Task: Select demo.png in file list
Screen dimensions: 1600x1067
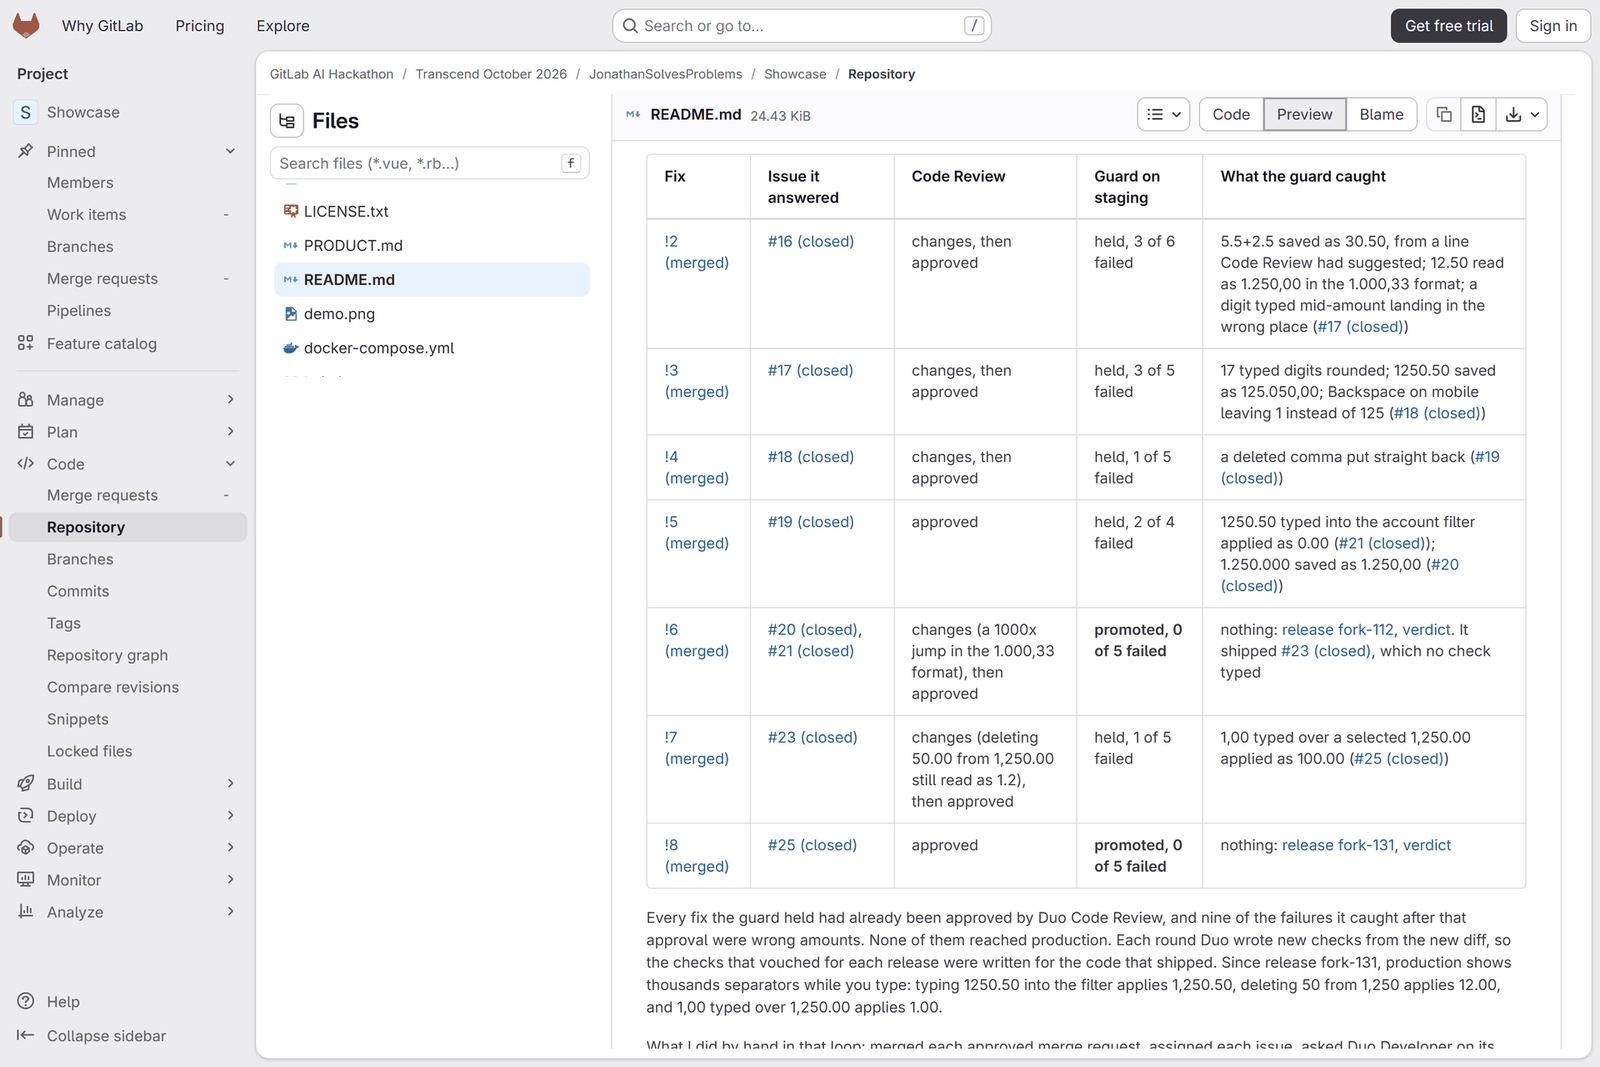Action: 431,314
